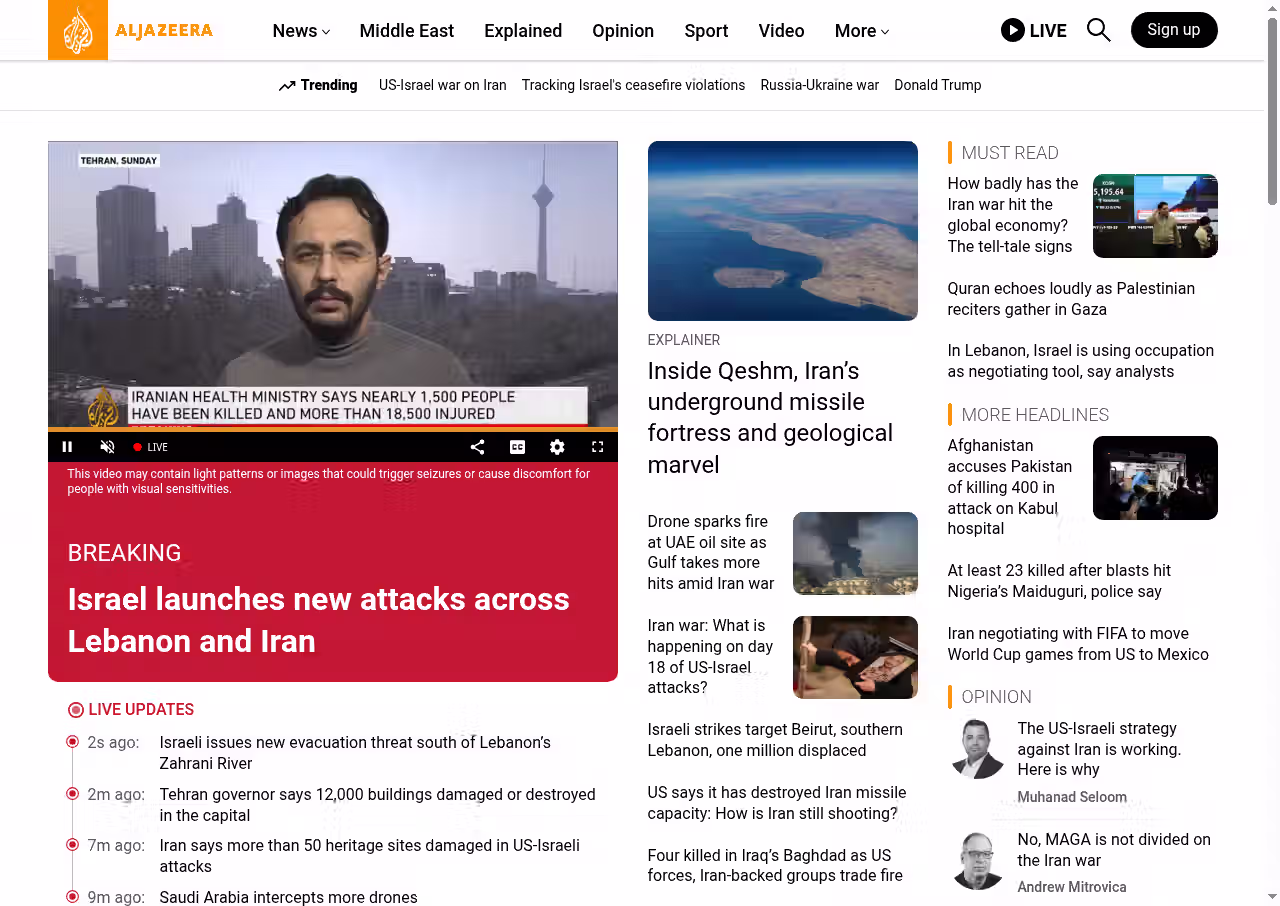The width and height of the screenshot is (1280, 906).
Task: Open Qeshm island aerial thumbnail
Action: tap(782, 231)
